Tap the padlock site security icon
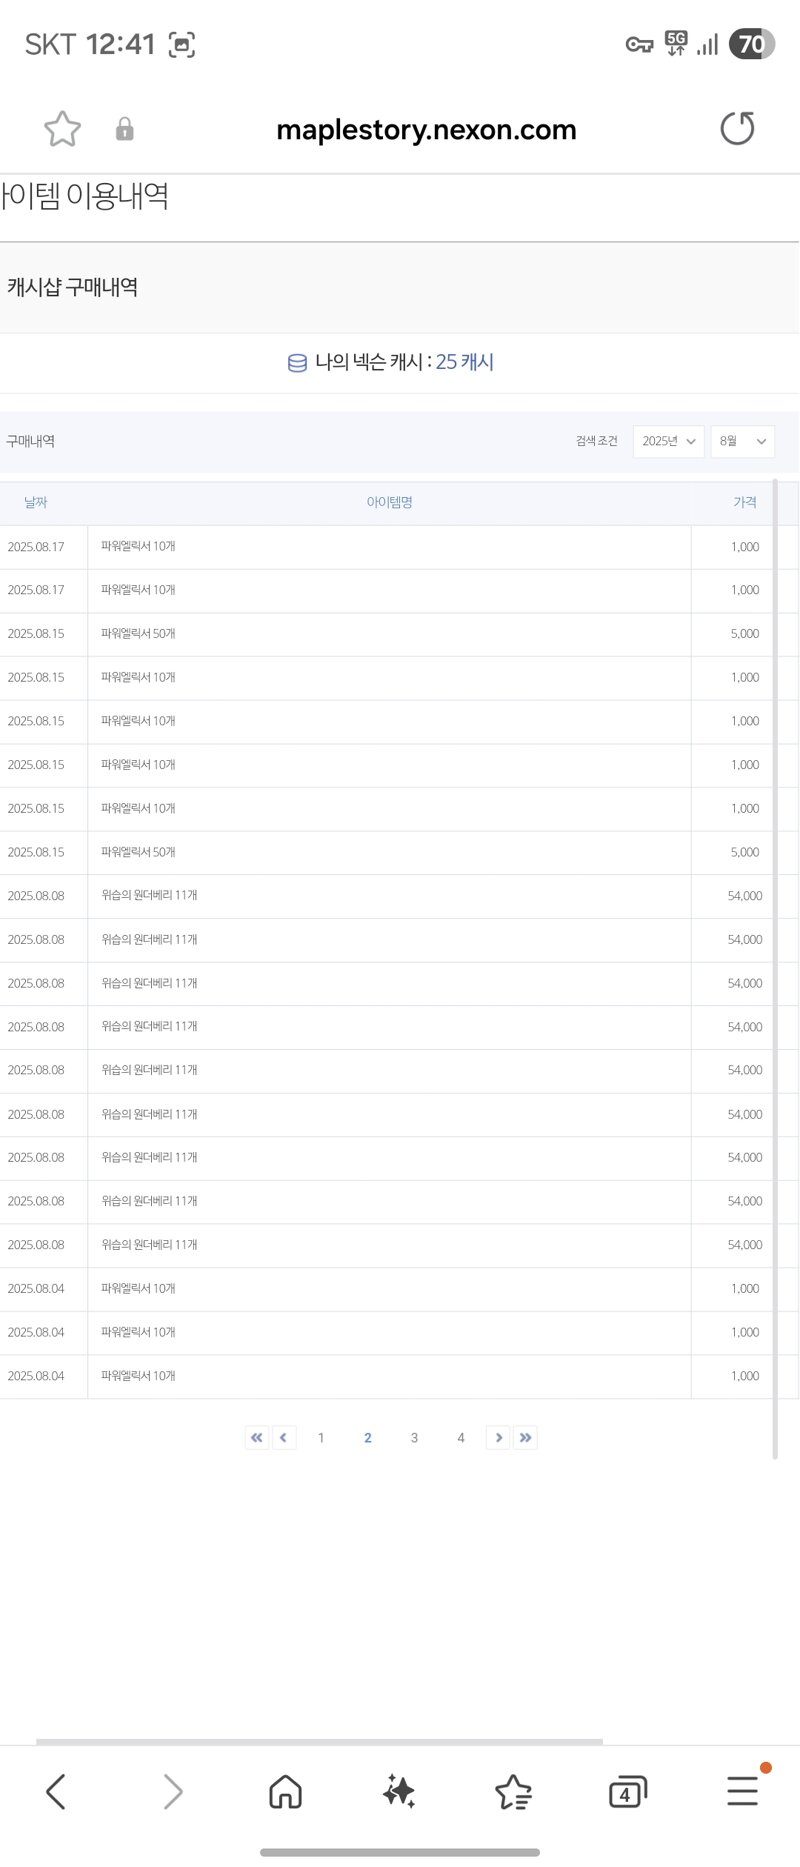Viewport: 800px width, 1867px height. coord(125,129)
